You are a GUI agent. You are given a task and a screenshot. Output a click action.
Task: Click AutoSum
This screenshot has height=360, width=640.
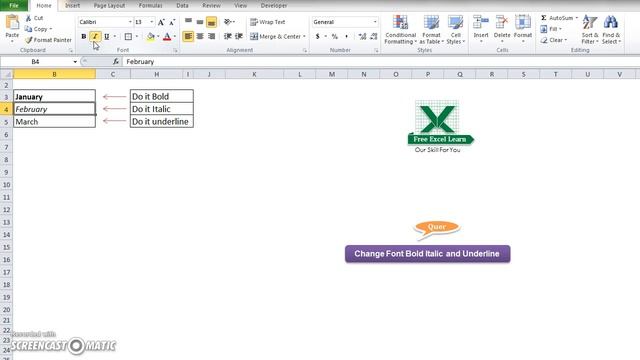[x=559, y=18]
